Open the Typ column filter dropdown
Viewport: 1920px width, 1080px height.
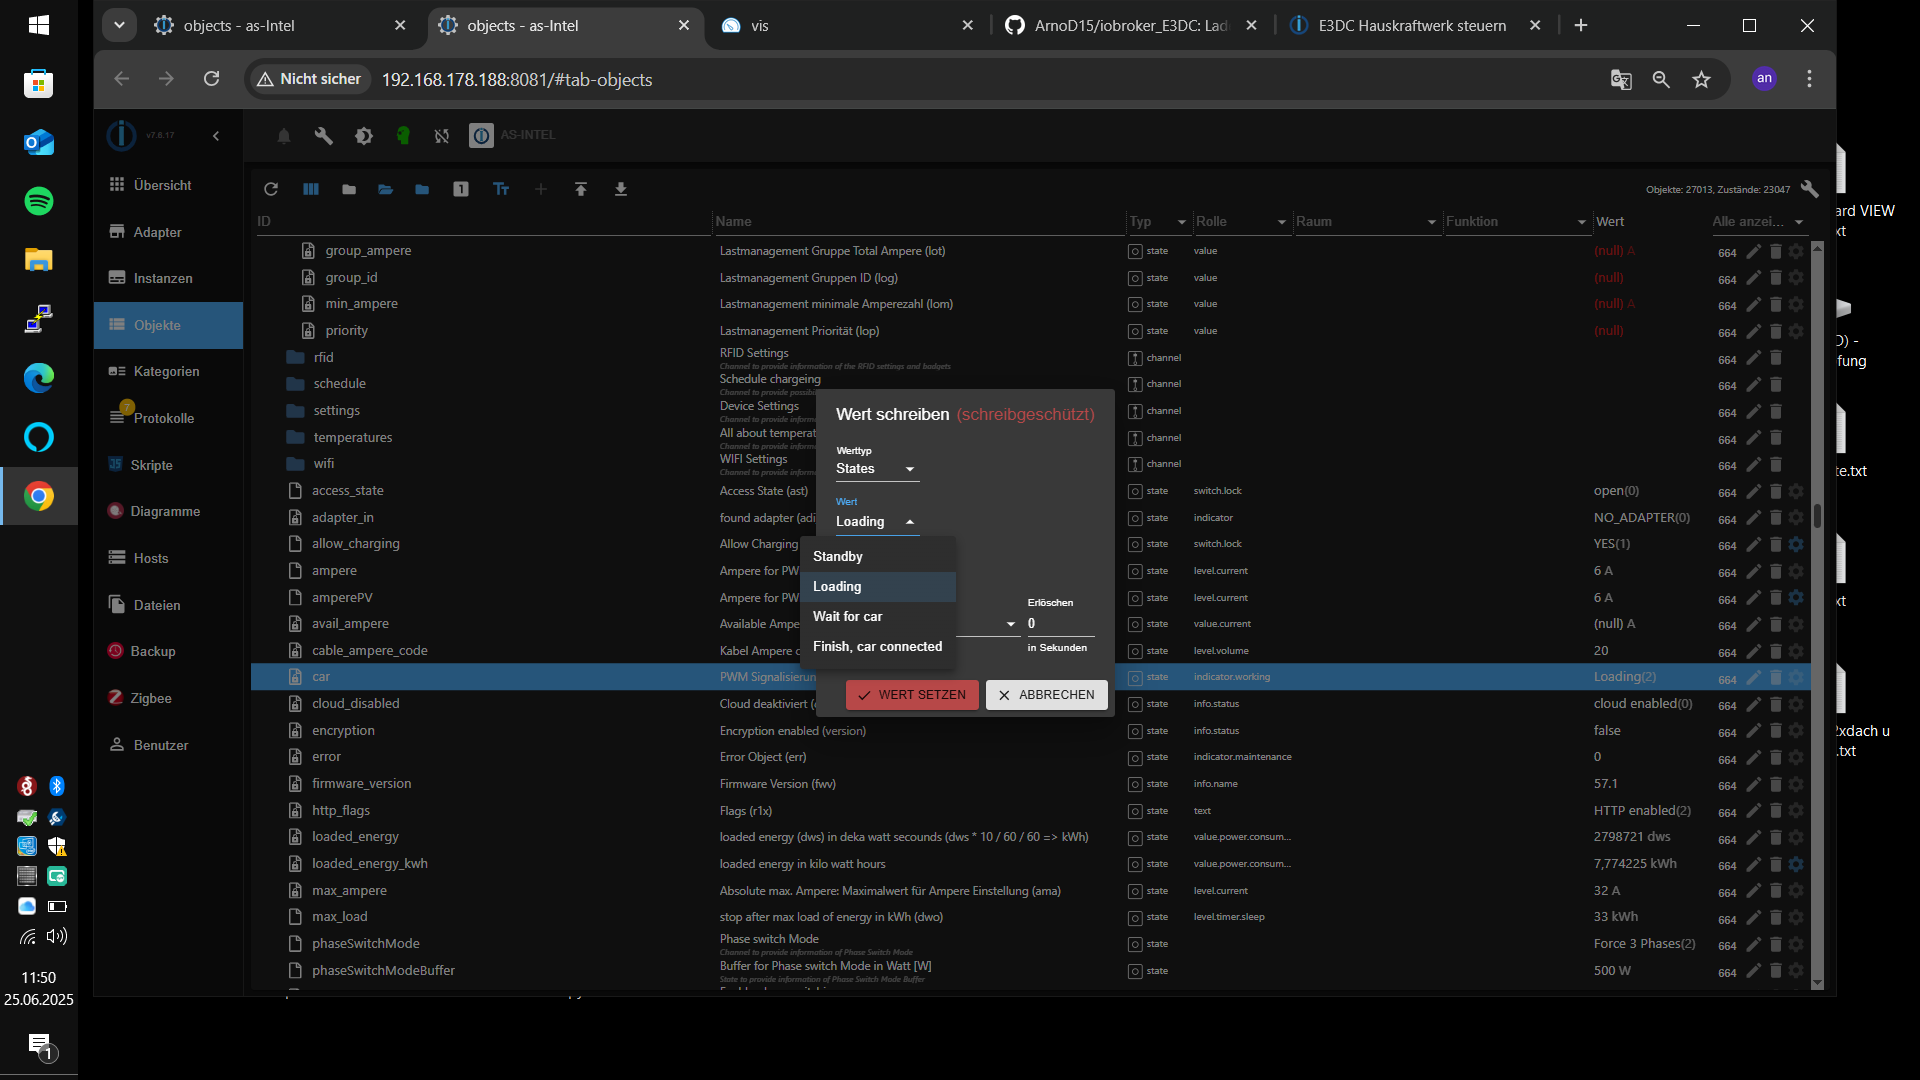point(1181,222)
